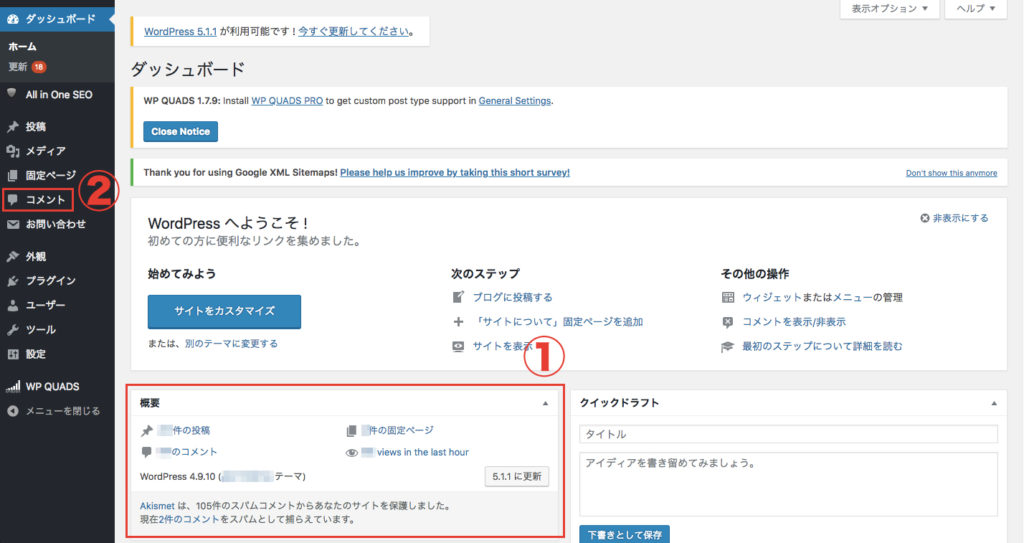Click the pages icon in 概要 固定ページ row
This screenshot has width=1024, height=543.
point(351,431)
